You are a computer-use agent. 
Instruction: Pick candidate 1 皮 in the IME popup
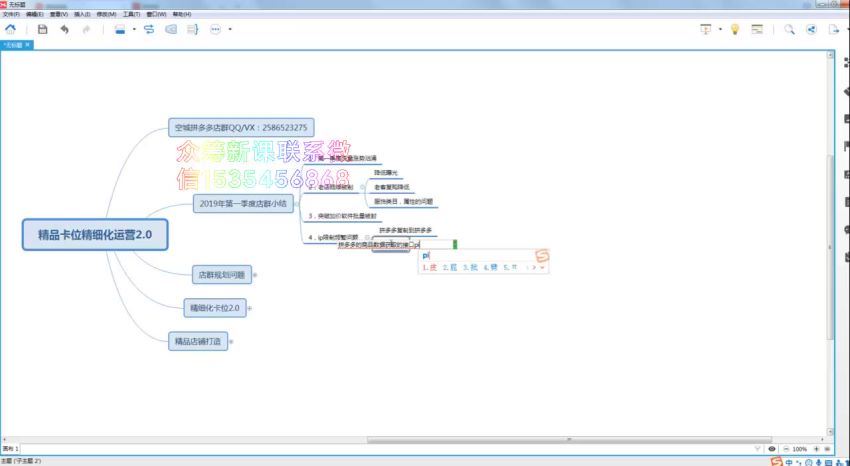click(x=430, y=267)
